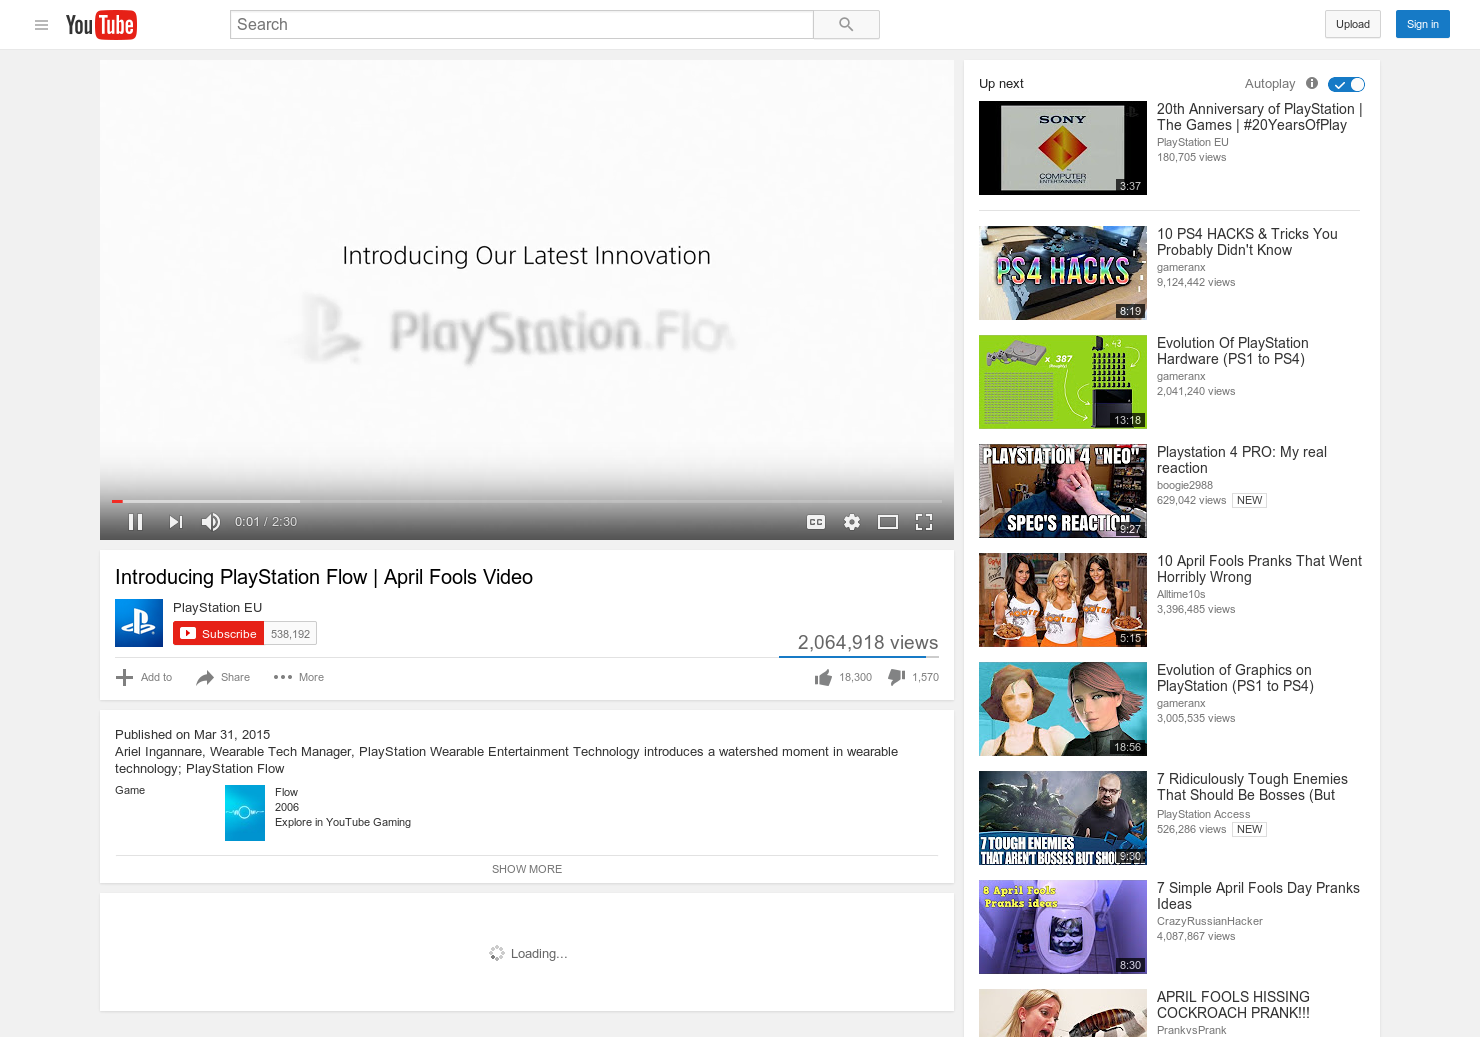Seek along the video progress bar
This screenshot has width=1480, height=1037.
click(x=527, y=501)
